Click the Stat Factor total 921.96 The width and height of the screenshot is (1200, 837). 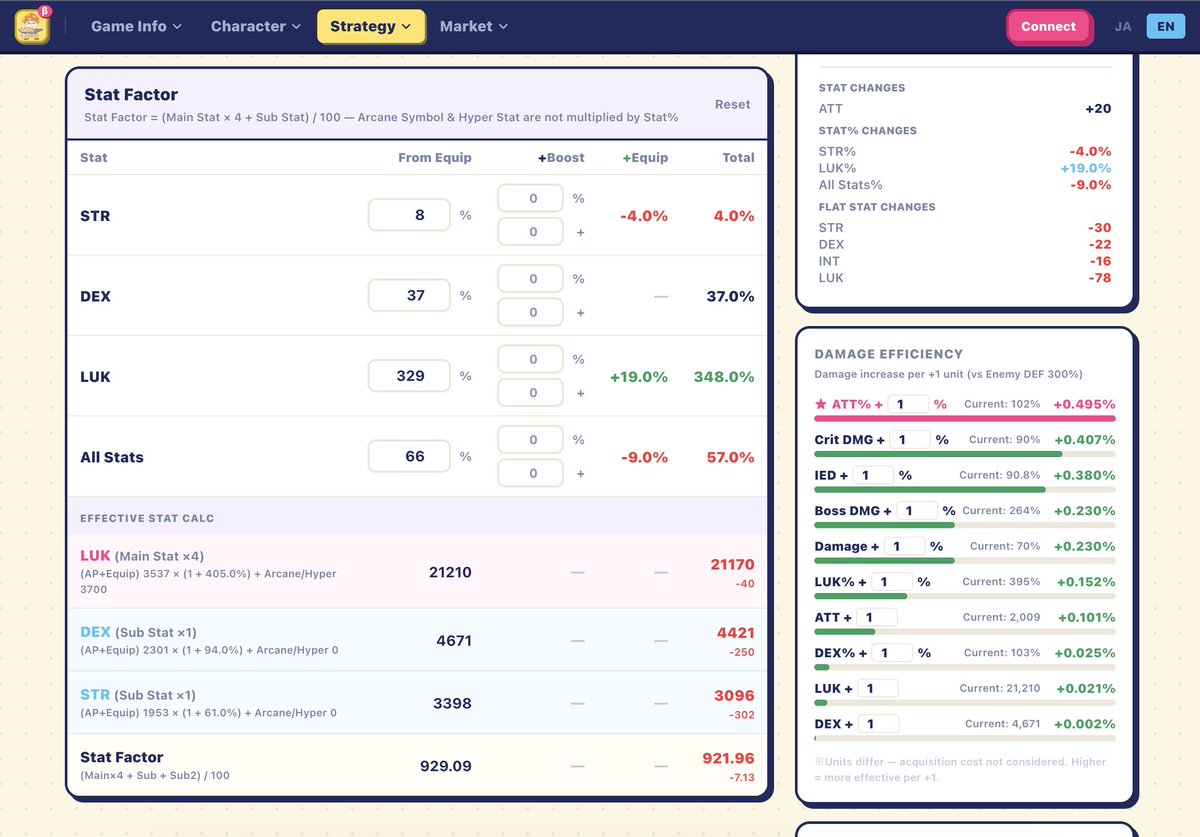click(728, 758)
